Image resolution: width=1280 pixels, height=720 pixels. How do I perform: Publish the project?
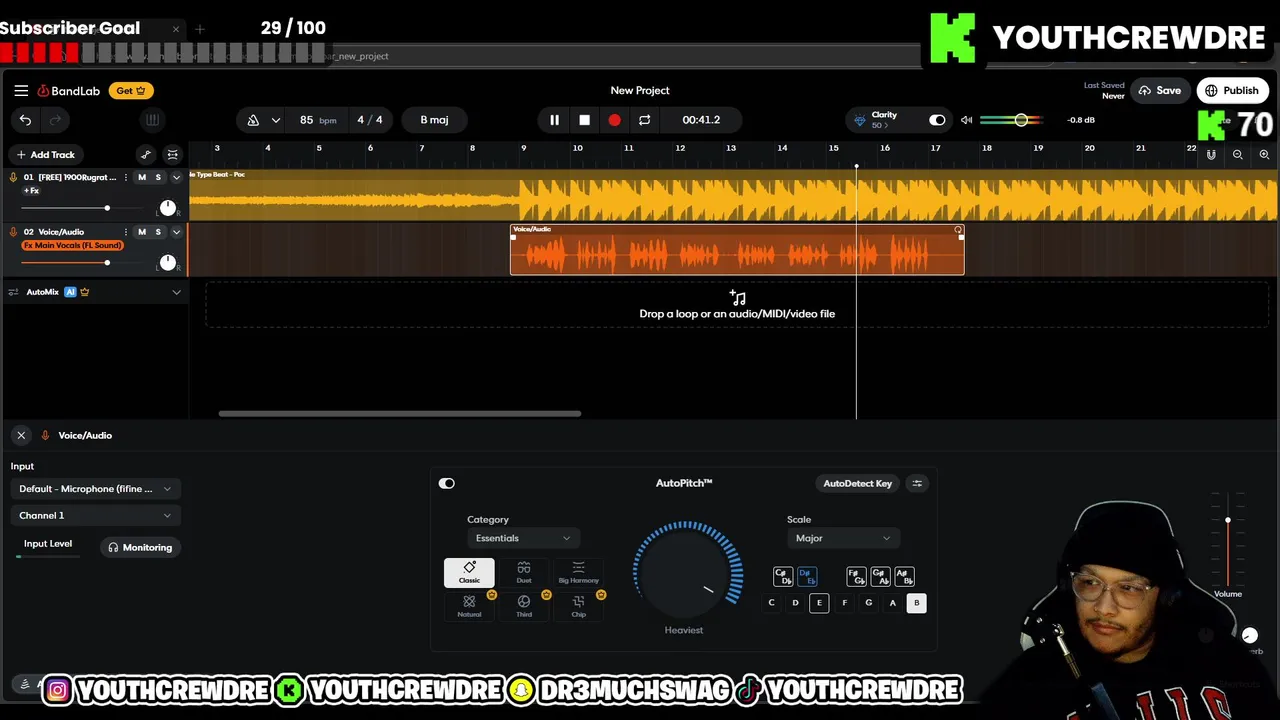pos(1232,90)
